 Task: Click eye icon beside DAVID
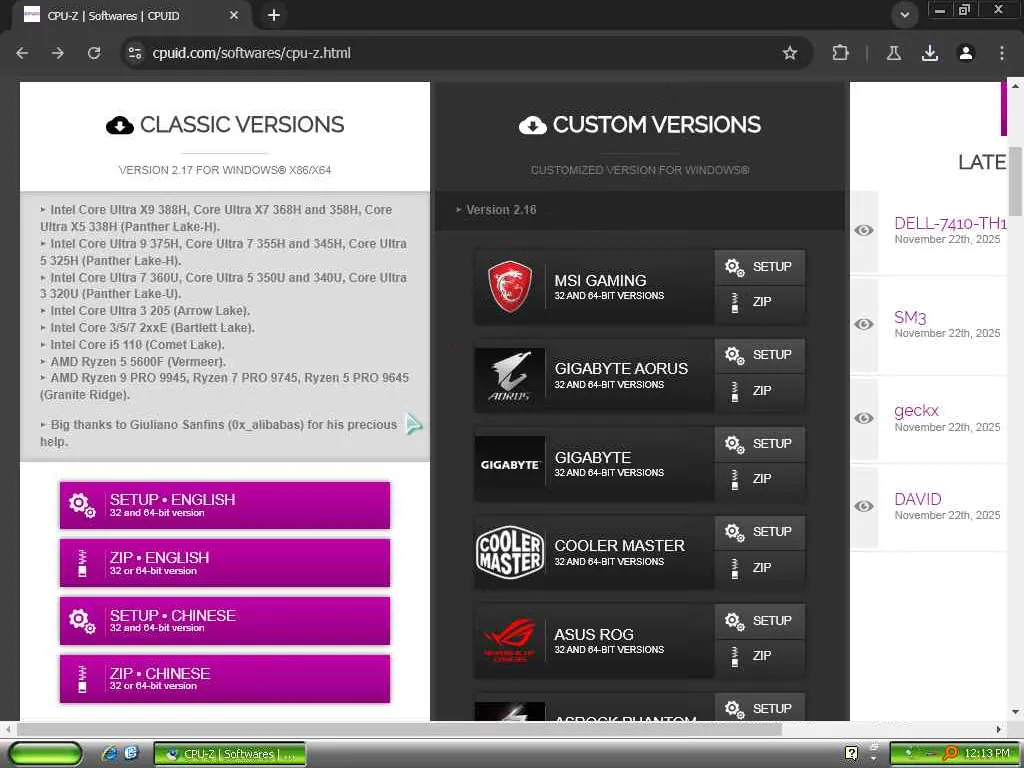863,506
